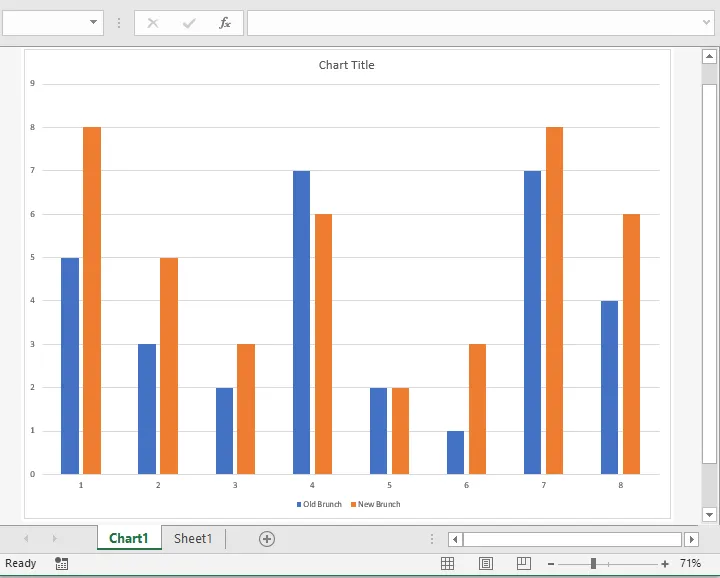Switch to the Chart1 sheet tab
The width and height of the screenshot is (720, 578).
pos(129,538)
